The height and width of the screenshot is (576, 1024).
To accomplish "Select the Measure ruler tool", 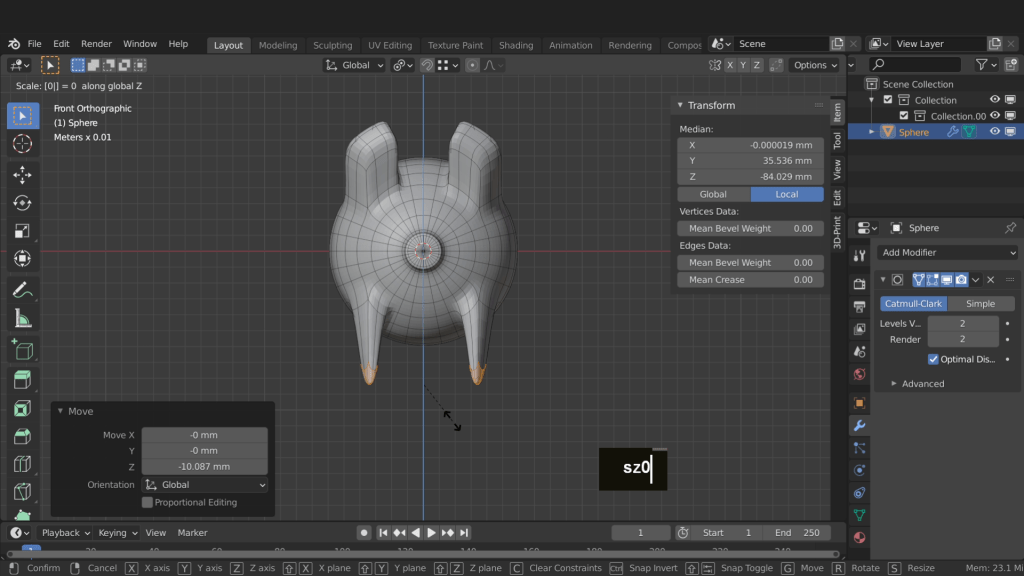I will tap(22, 318).
